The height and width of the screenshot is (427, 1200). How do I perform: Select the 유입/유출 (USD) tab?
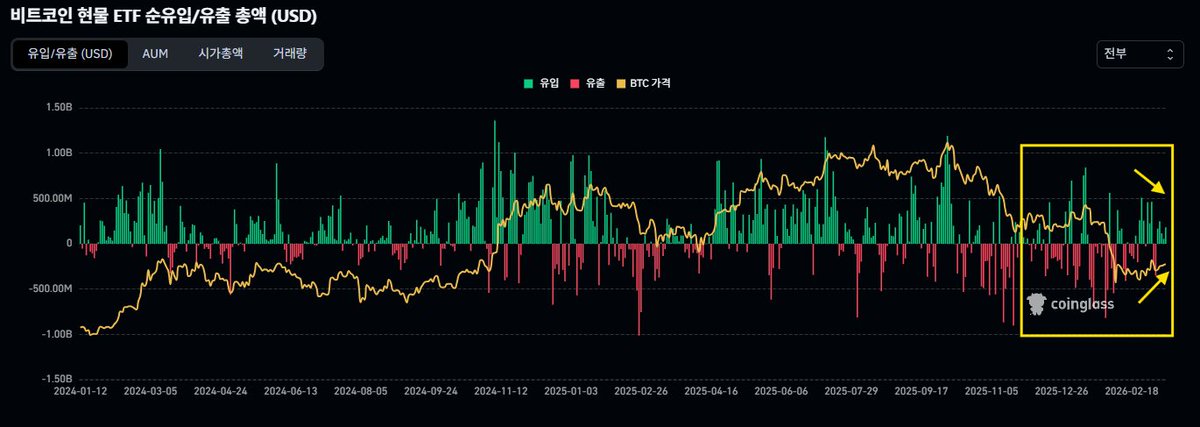point(70,54)
